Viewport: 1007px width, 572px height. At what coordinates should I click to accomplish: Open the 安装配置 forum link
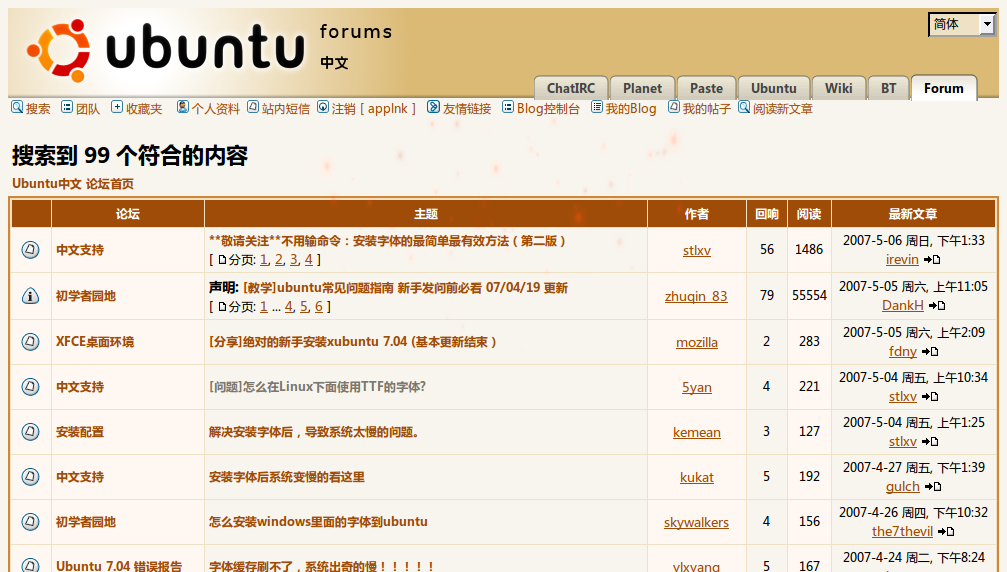(x=80, y=431)
